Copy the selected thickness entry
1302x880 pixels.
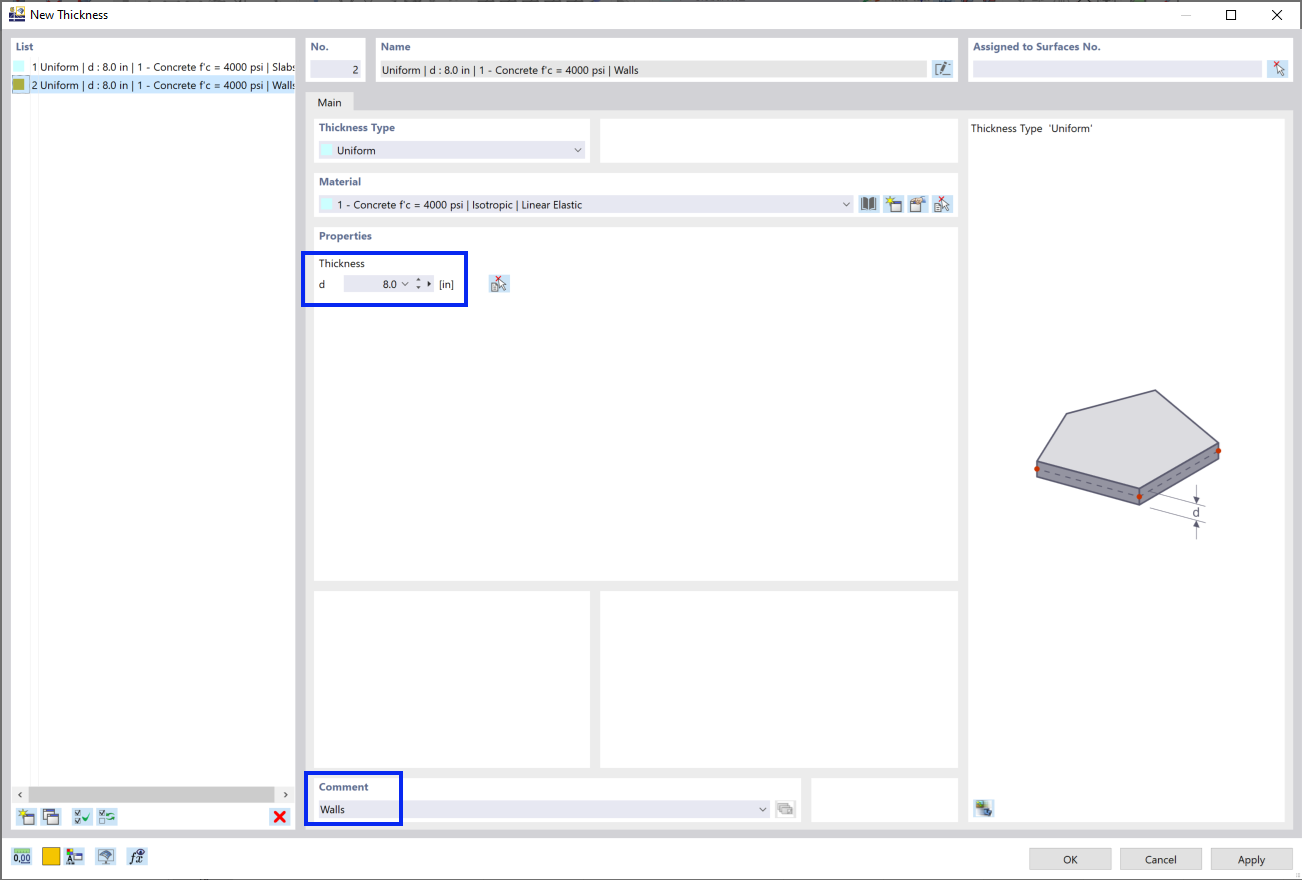click(51, 816)
